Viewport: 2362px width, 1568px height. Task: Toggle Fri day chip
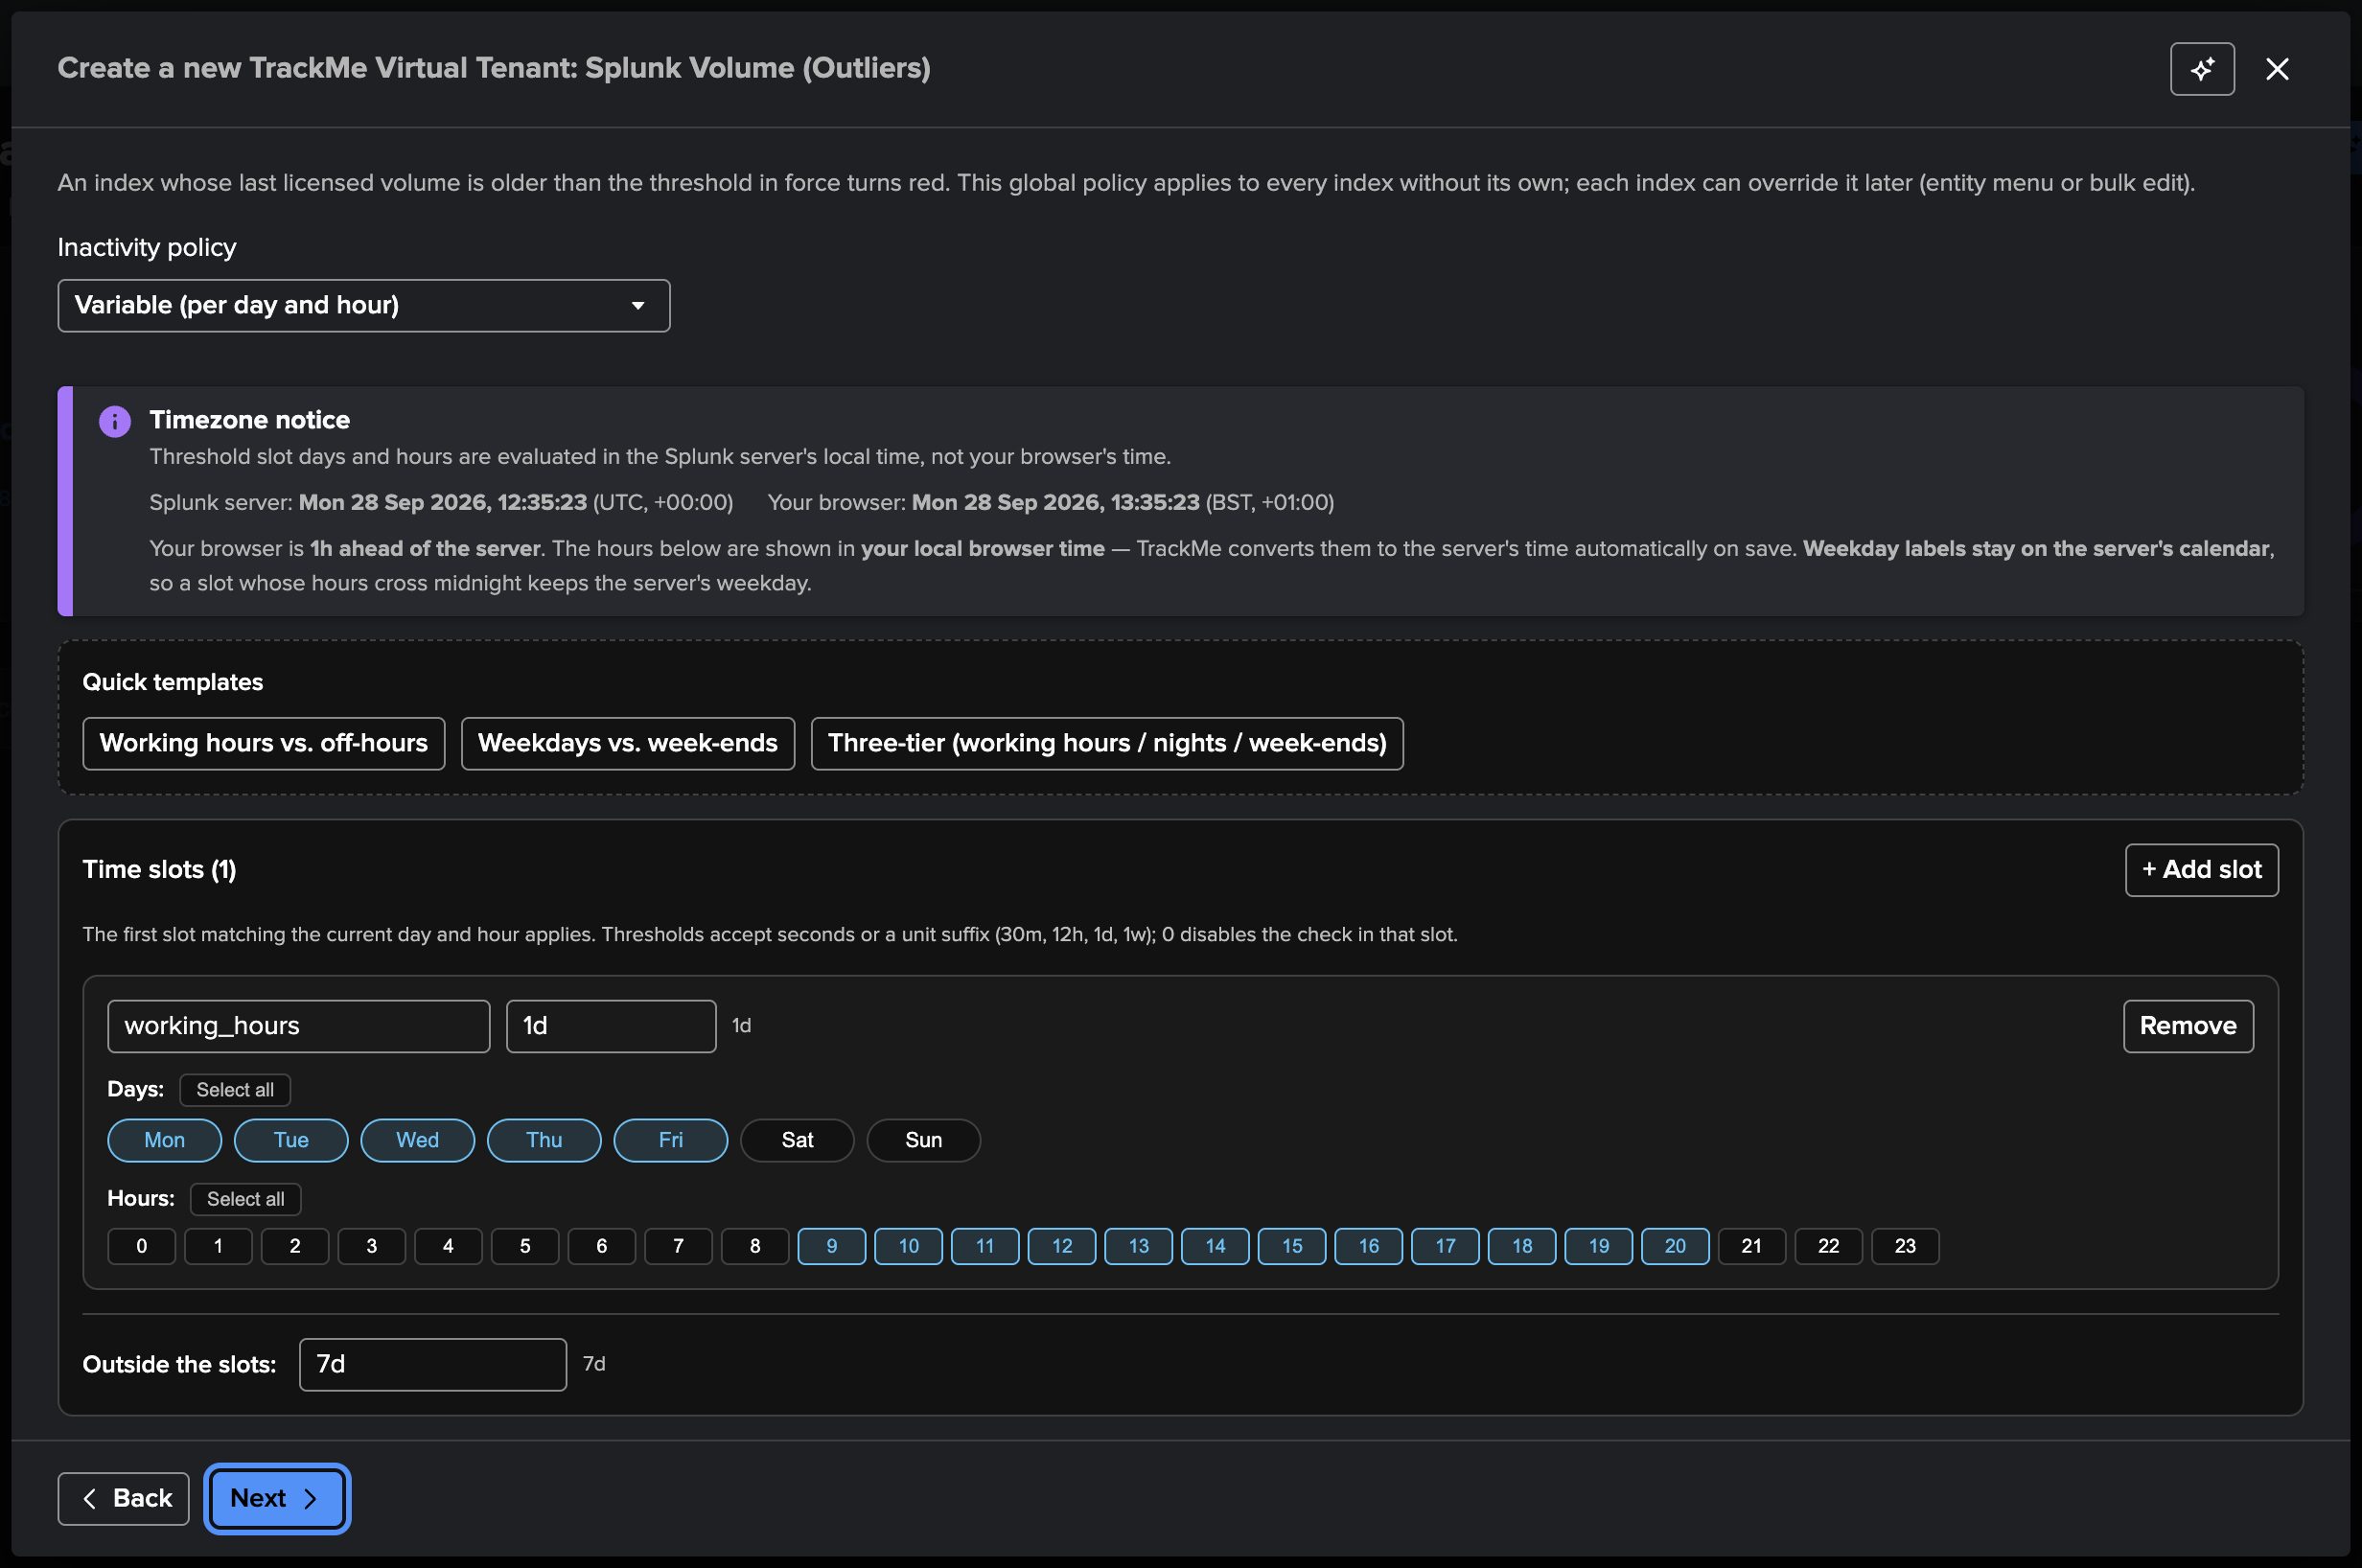pos(671,1140)
